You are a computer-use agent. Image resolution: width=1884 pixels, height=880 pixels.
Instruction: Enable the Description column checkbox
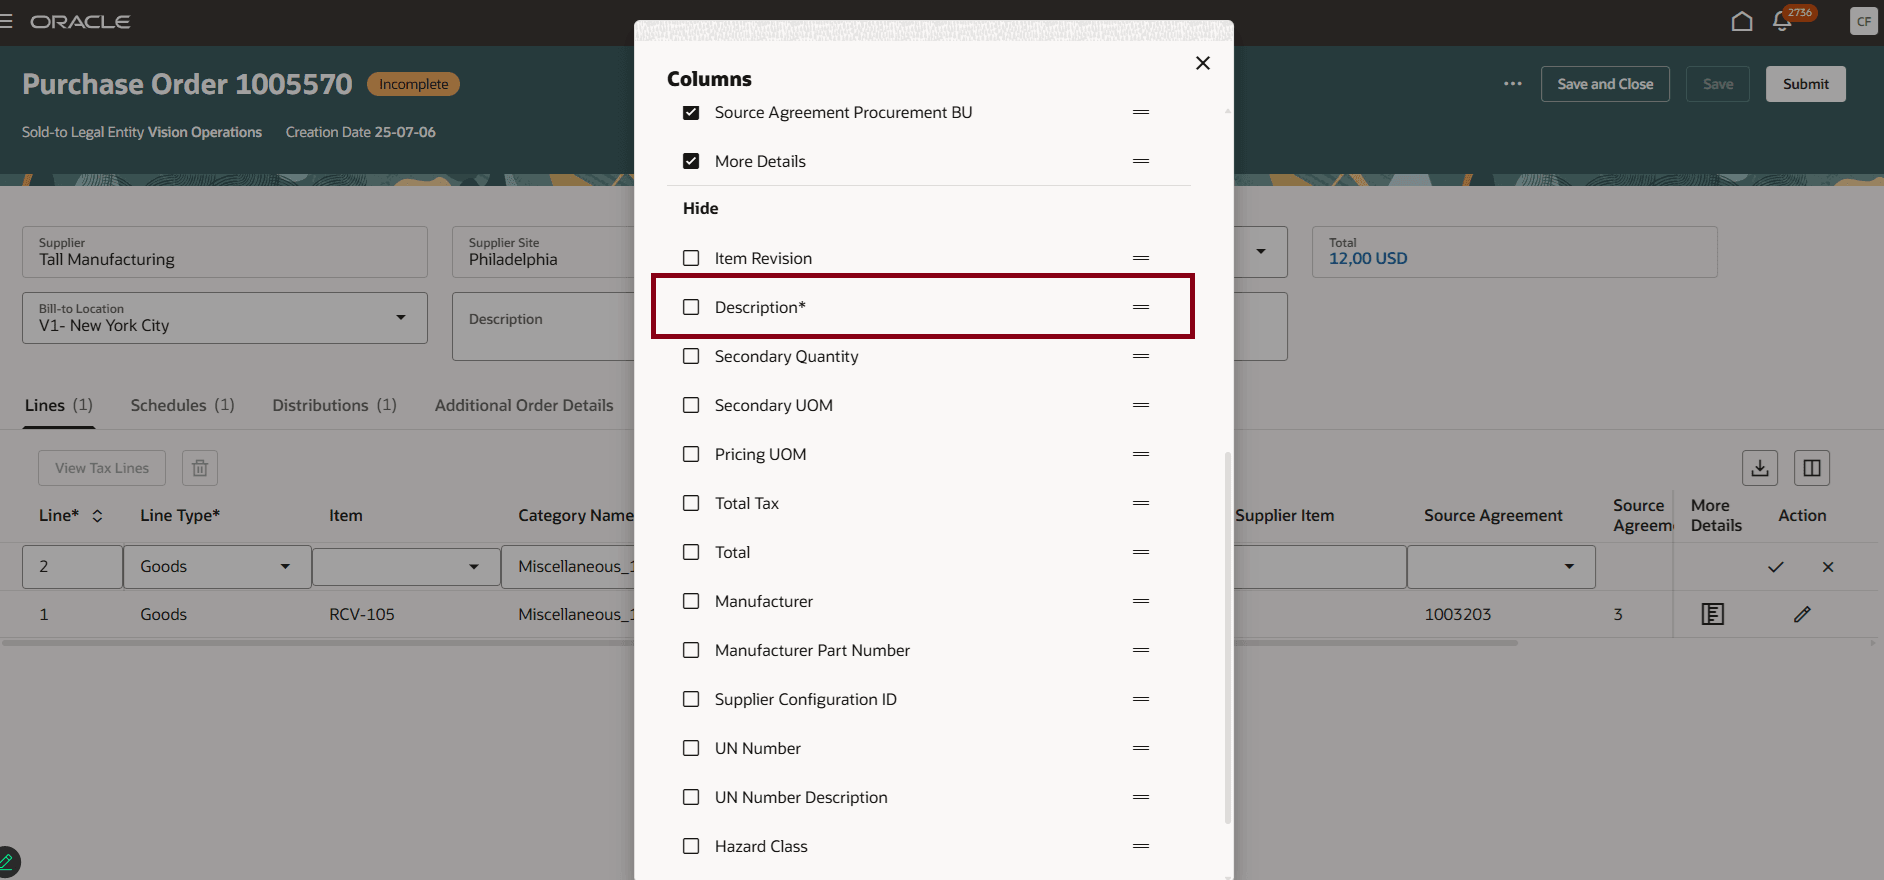(691, 307)
